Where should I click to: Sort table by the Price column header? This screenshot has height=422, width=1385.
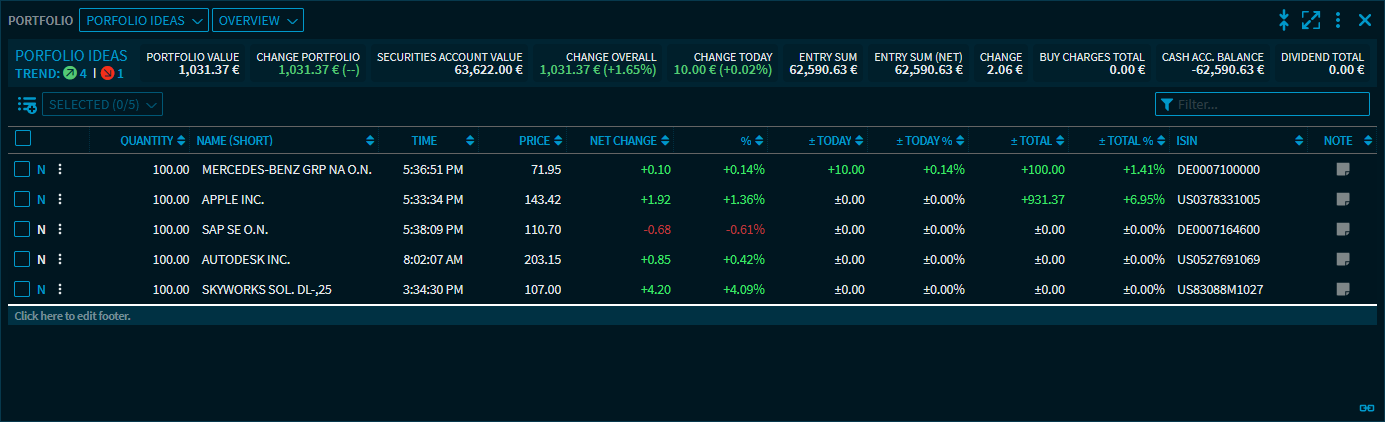tap(535, 141)
